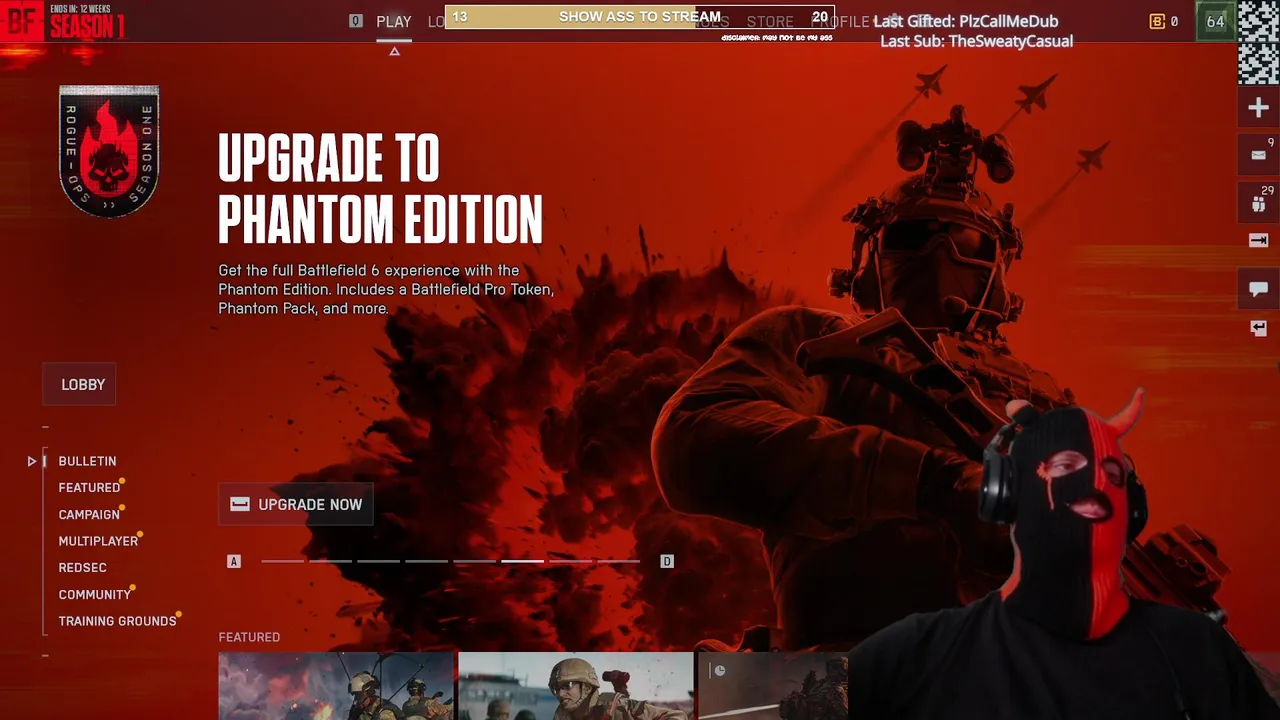Viewport: 1280px width, 720px height.
Task: Click the Tab key arrow icon
Action: click(x=1258, y=240)
